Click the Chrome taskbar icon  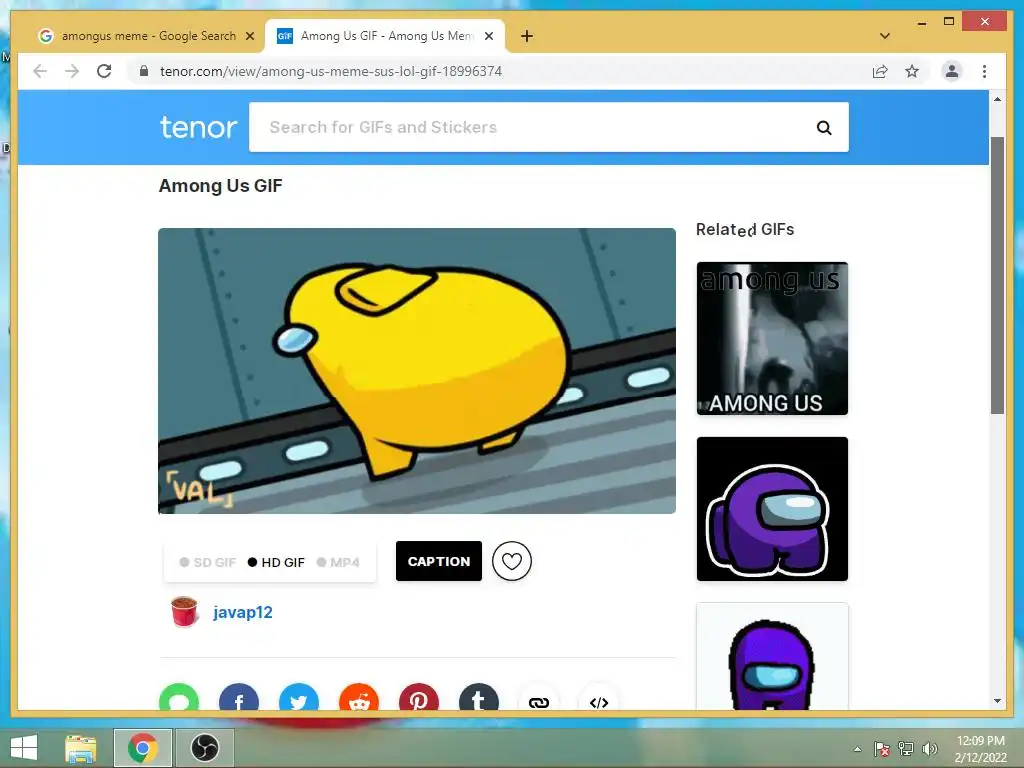pyautogui.click(x=143, y=748)
